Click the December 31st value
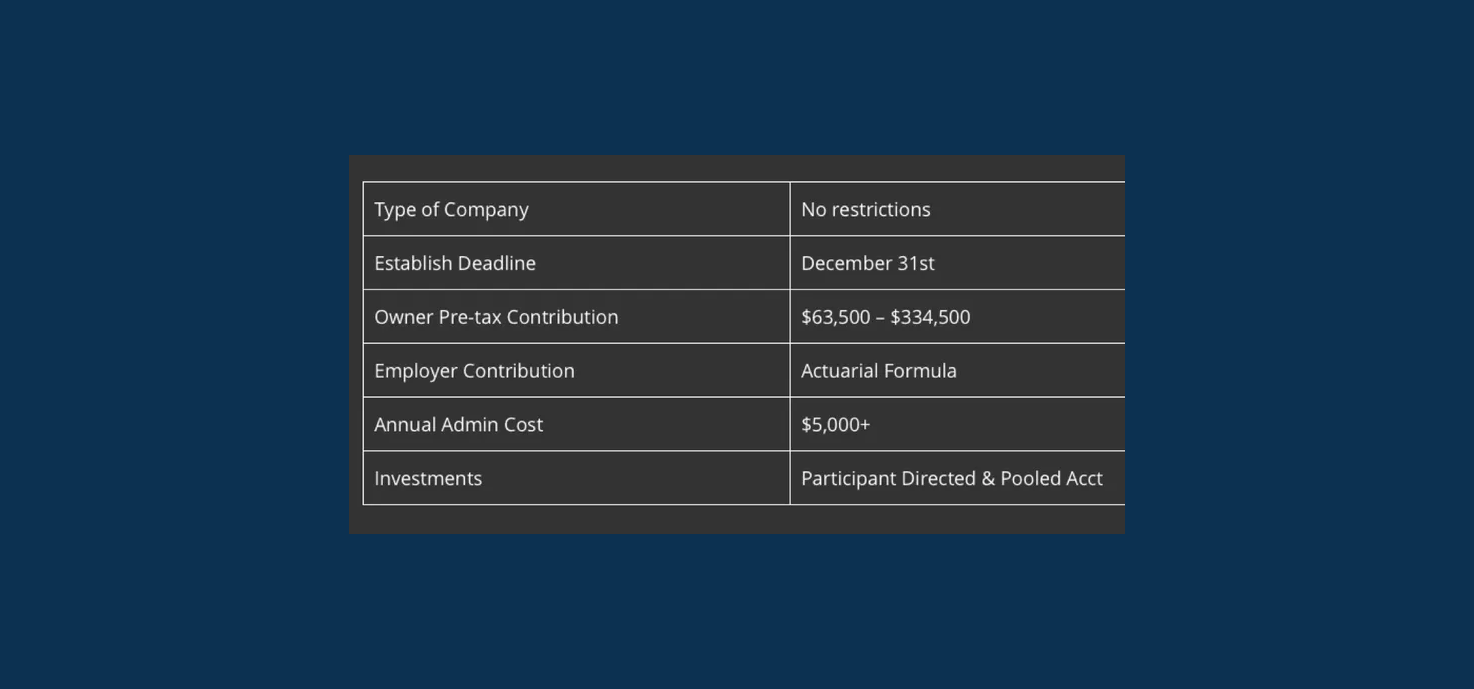The height and width of the screenshot is (689, 1474). pyautogui.click(x=867, y=264)
